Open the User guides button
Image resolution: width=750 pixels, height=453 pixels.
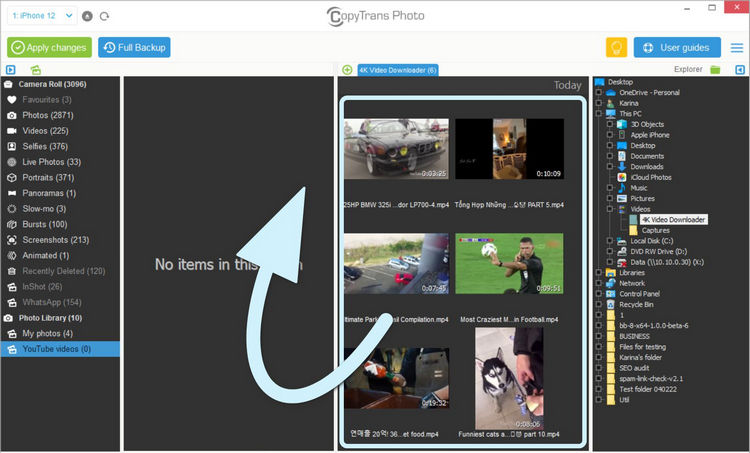[x=677, y=47]
